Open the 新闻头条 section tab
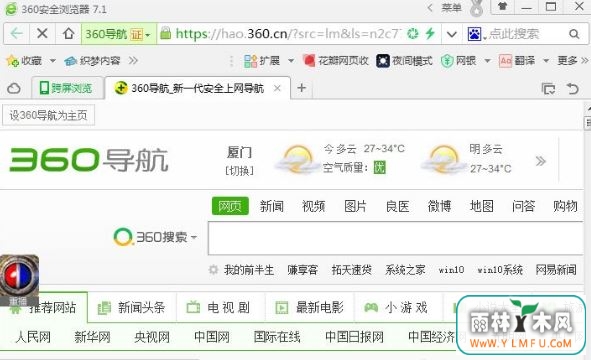The image size is (591, 360). [x=132, y=308]
